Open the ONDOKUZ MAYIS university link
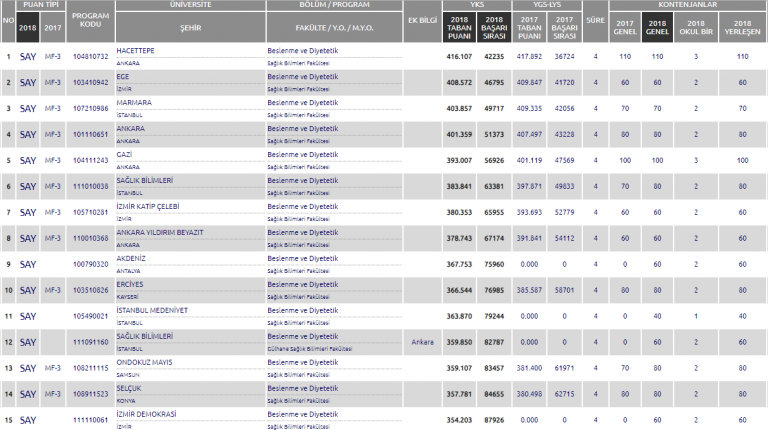Viewport: 768px width, 430px height. pyautogui.click(x=146, y=361)
